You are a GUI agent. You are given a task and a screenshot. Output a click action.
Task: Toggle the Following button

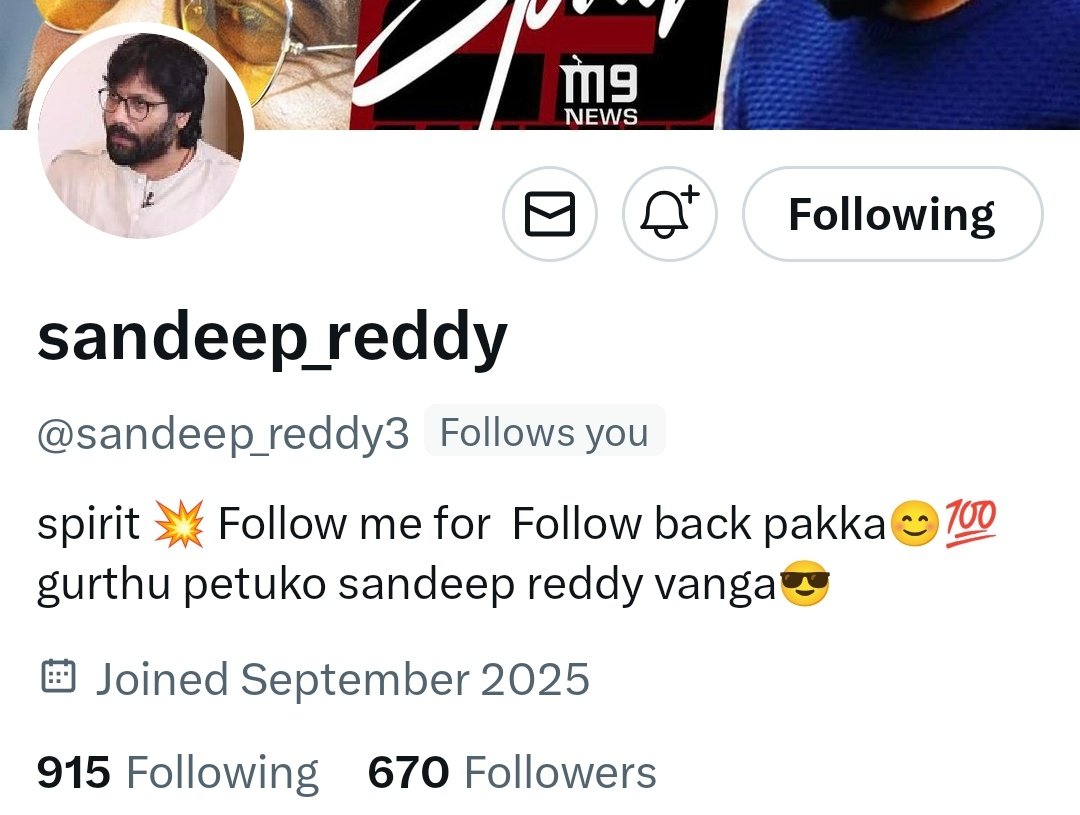tap(893, 214)
